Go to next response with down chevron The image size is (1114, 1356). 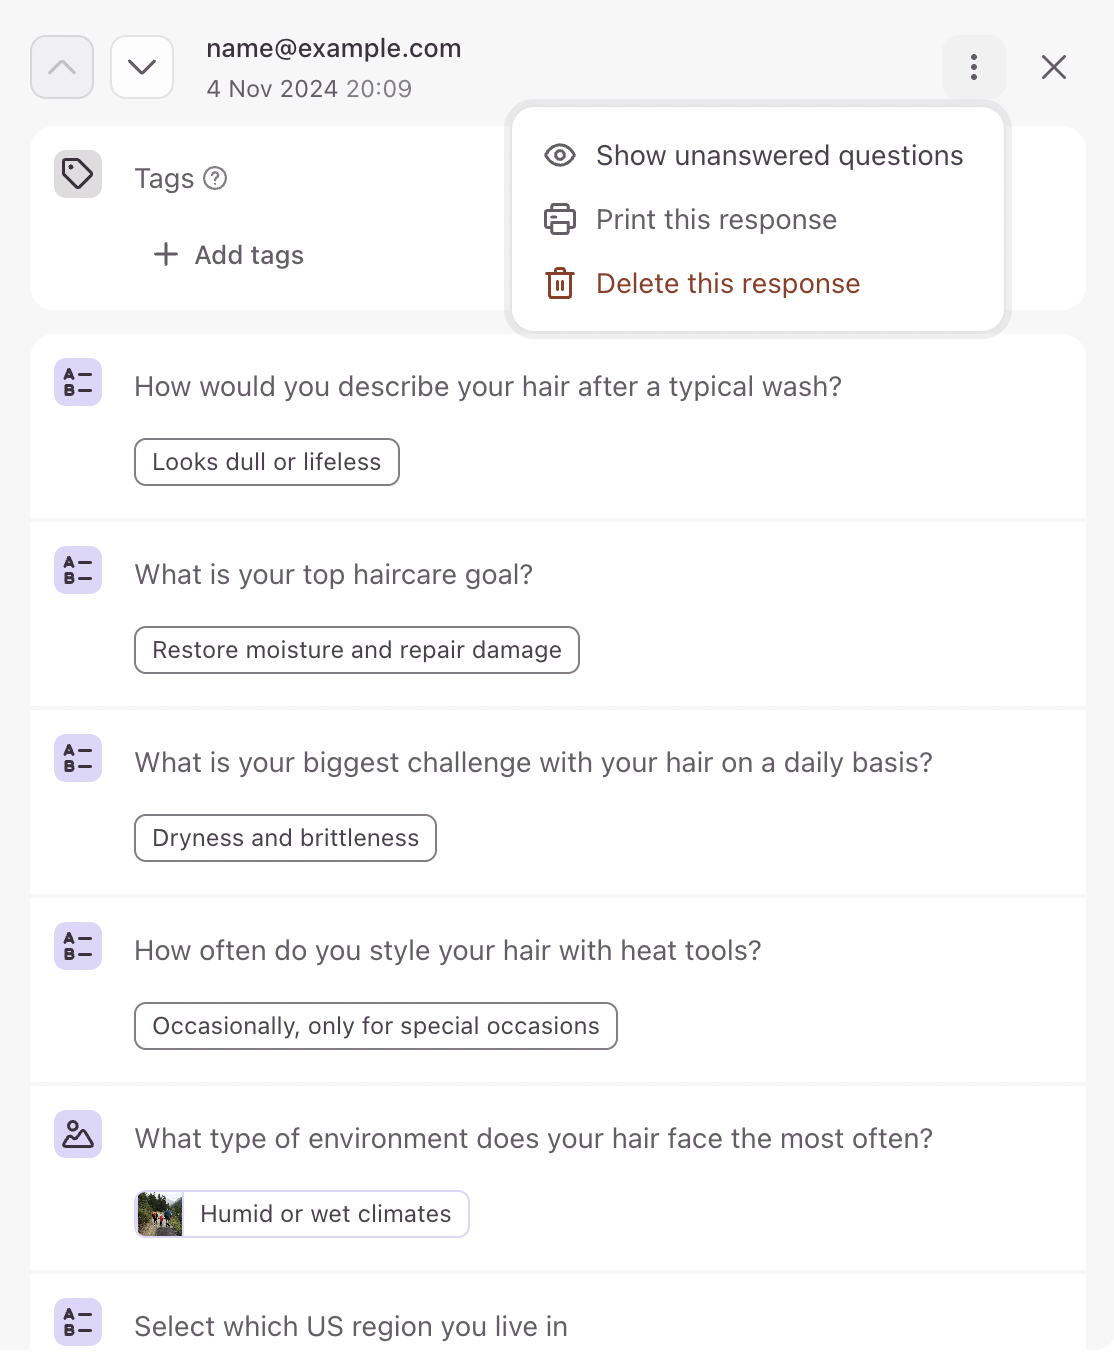(142, 67)
